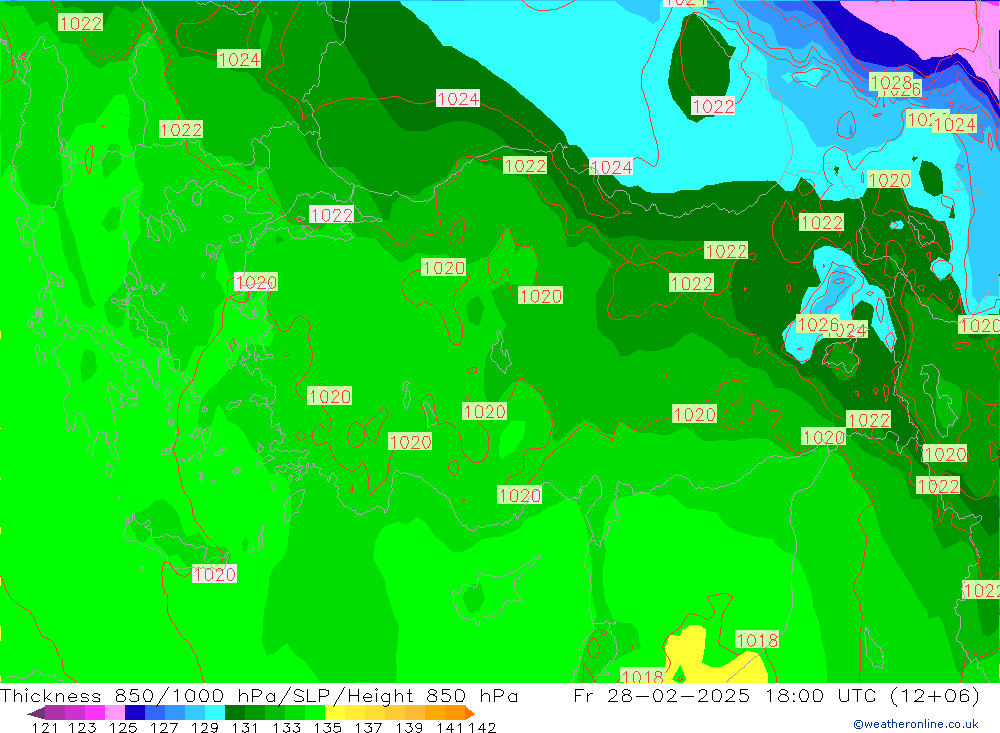This screenshot has height=733, width=1000.
Task: Click the purple left arrow end of legend
Action: tap(36, 713)
